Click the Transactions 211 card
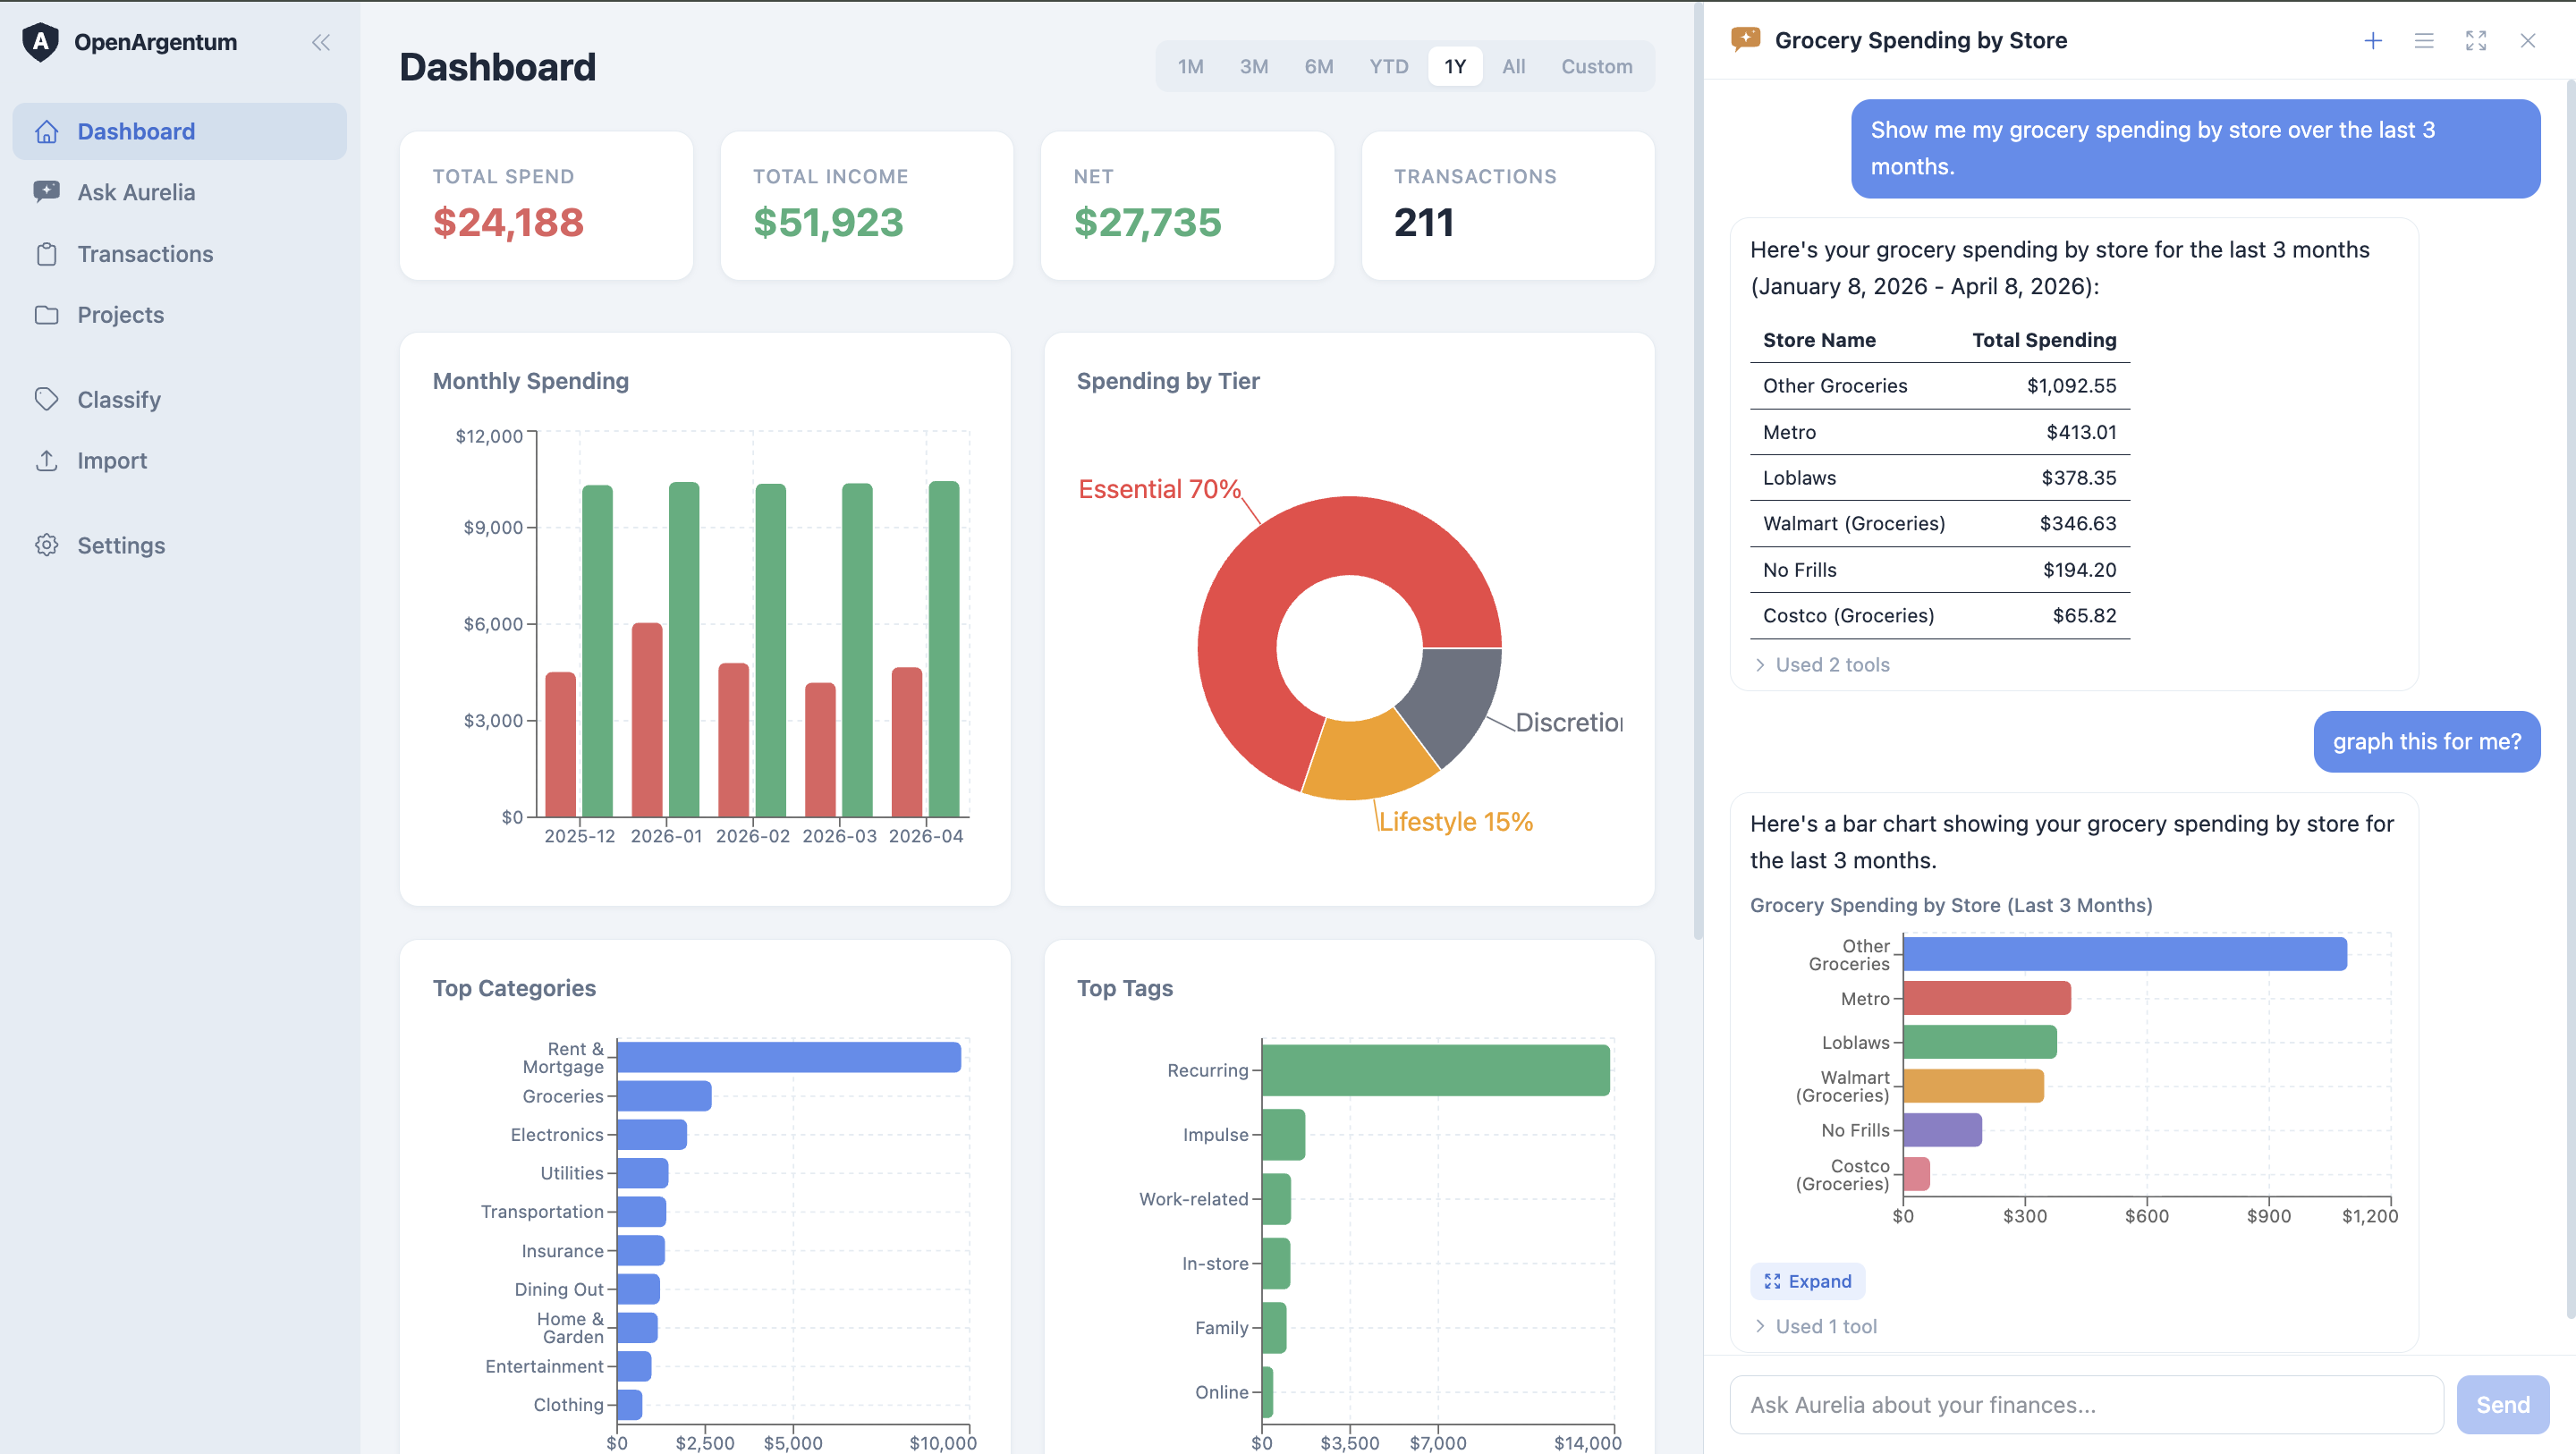The width and height of the screenshot is (2576, 1454). 1508,206
